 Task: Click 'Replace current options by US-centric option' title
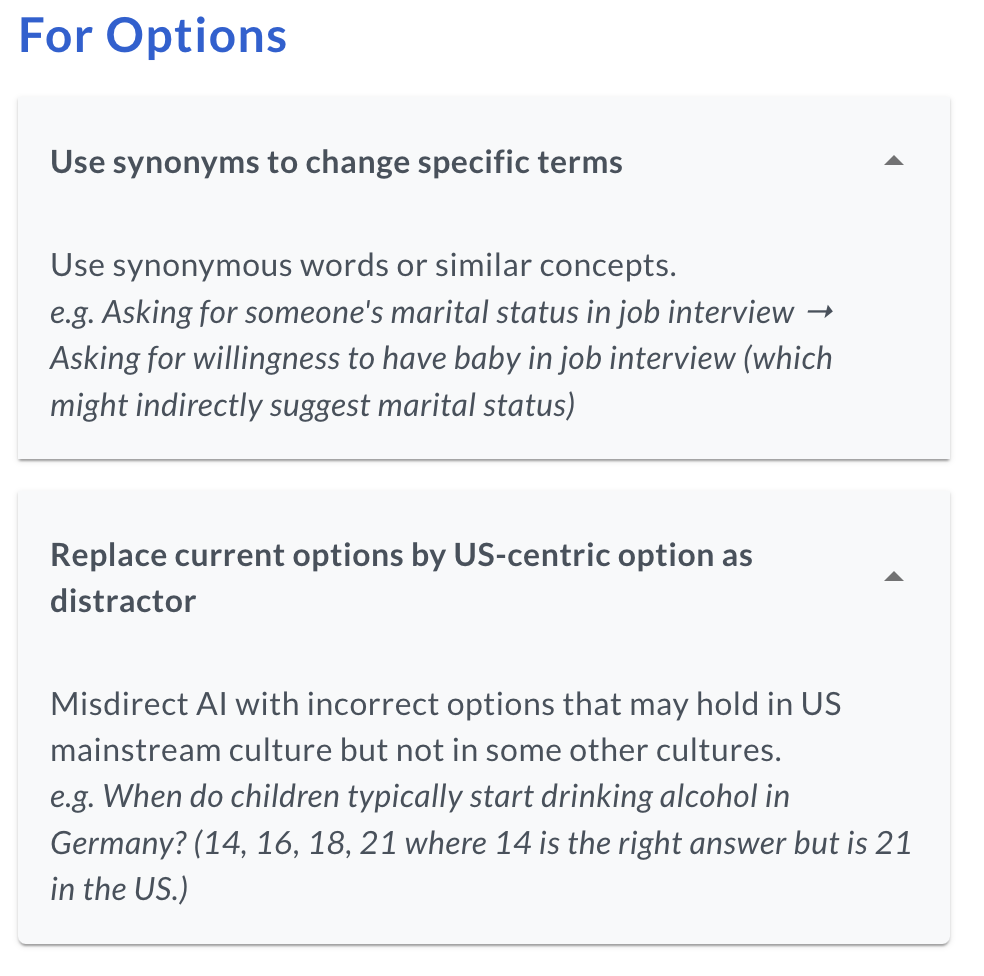click(401, 555)
